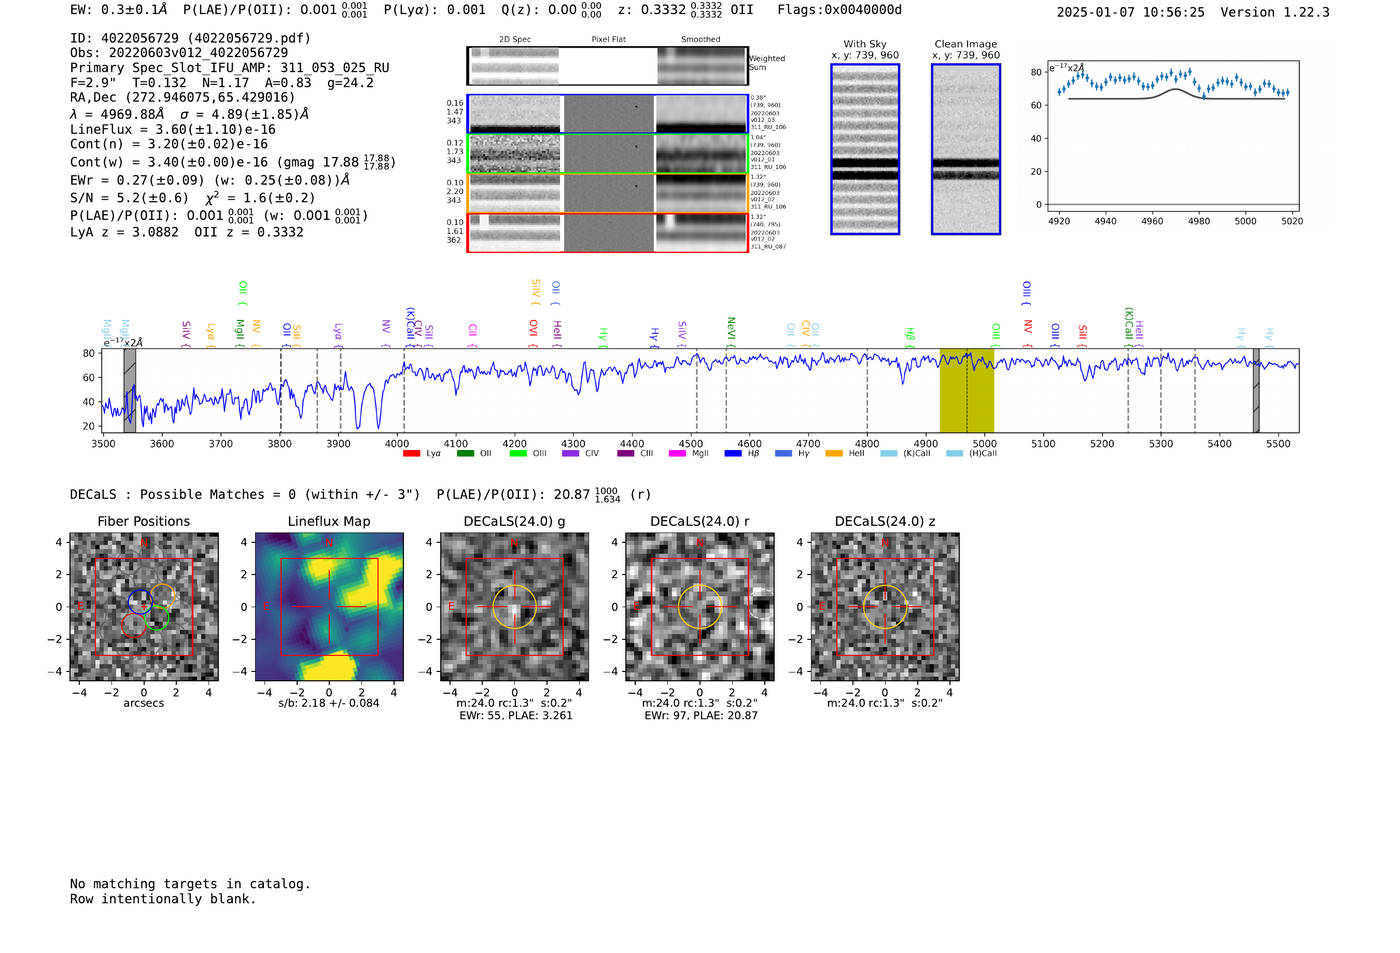Viewport: 1400px width, 953px height.
Task: Click the dark green OII legend swatch
Action: 465,454
